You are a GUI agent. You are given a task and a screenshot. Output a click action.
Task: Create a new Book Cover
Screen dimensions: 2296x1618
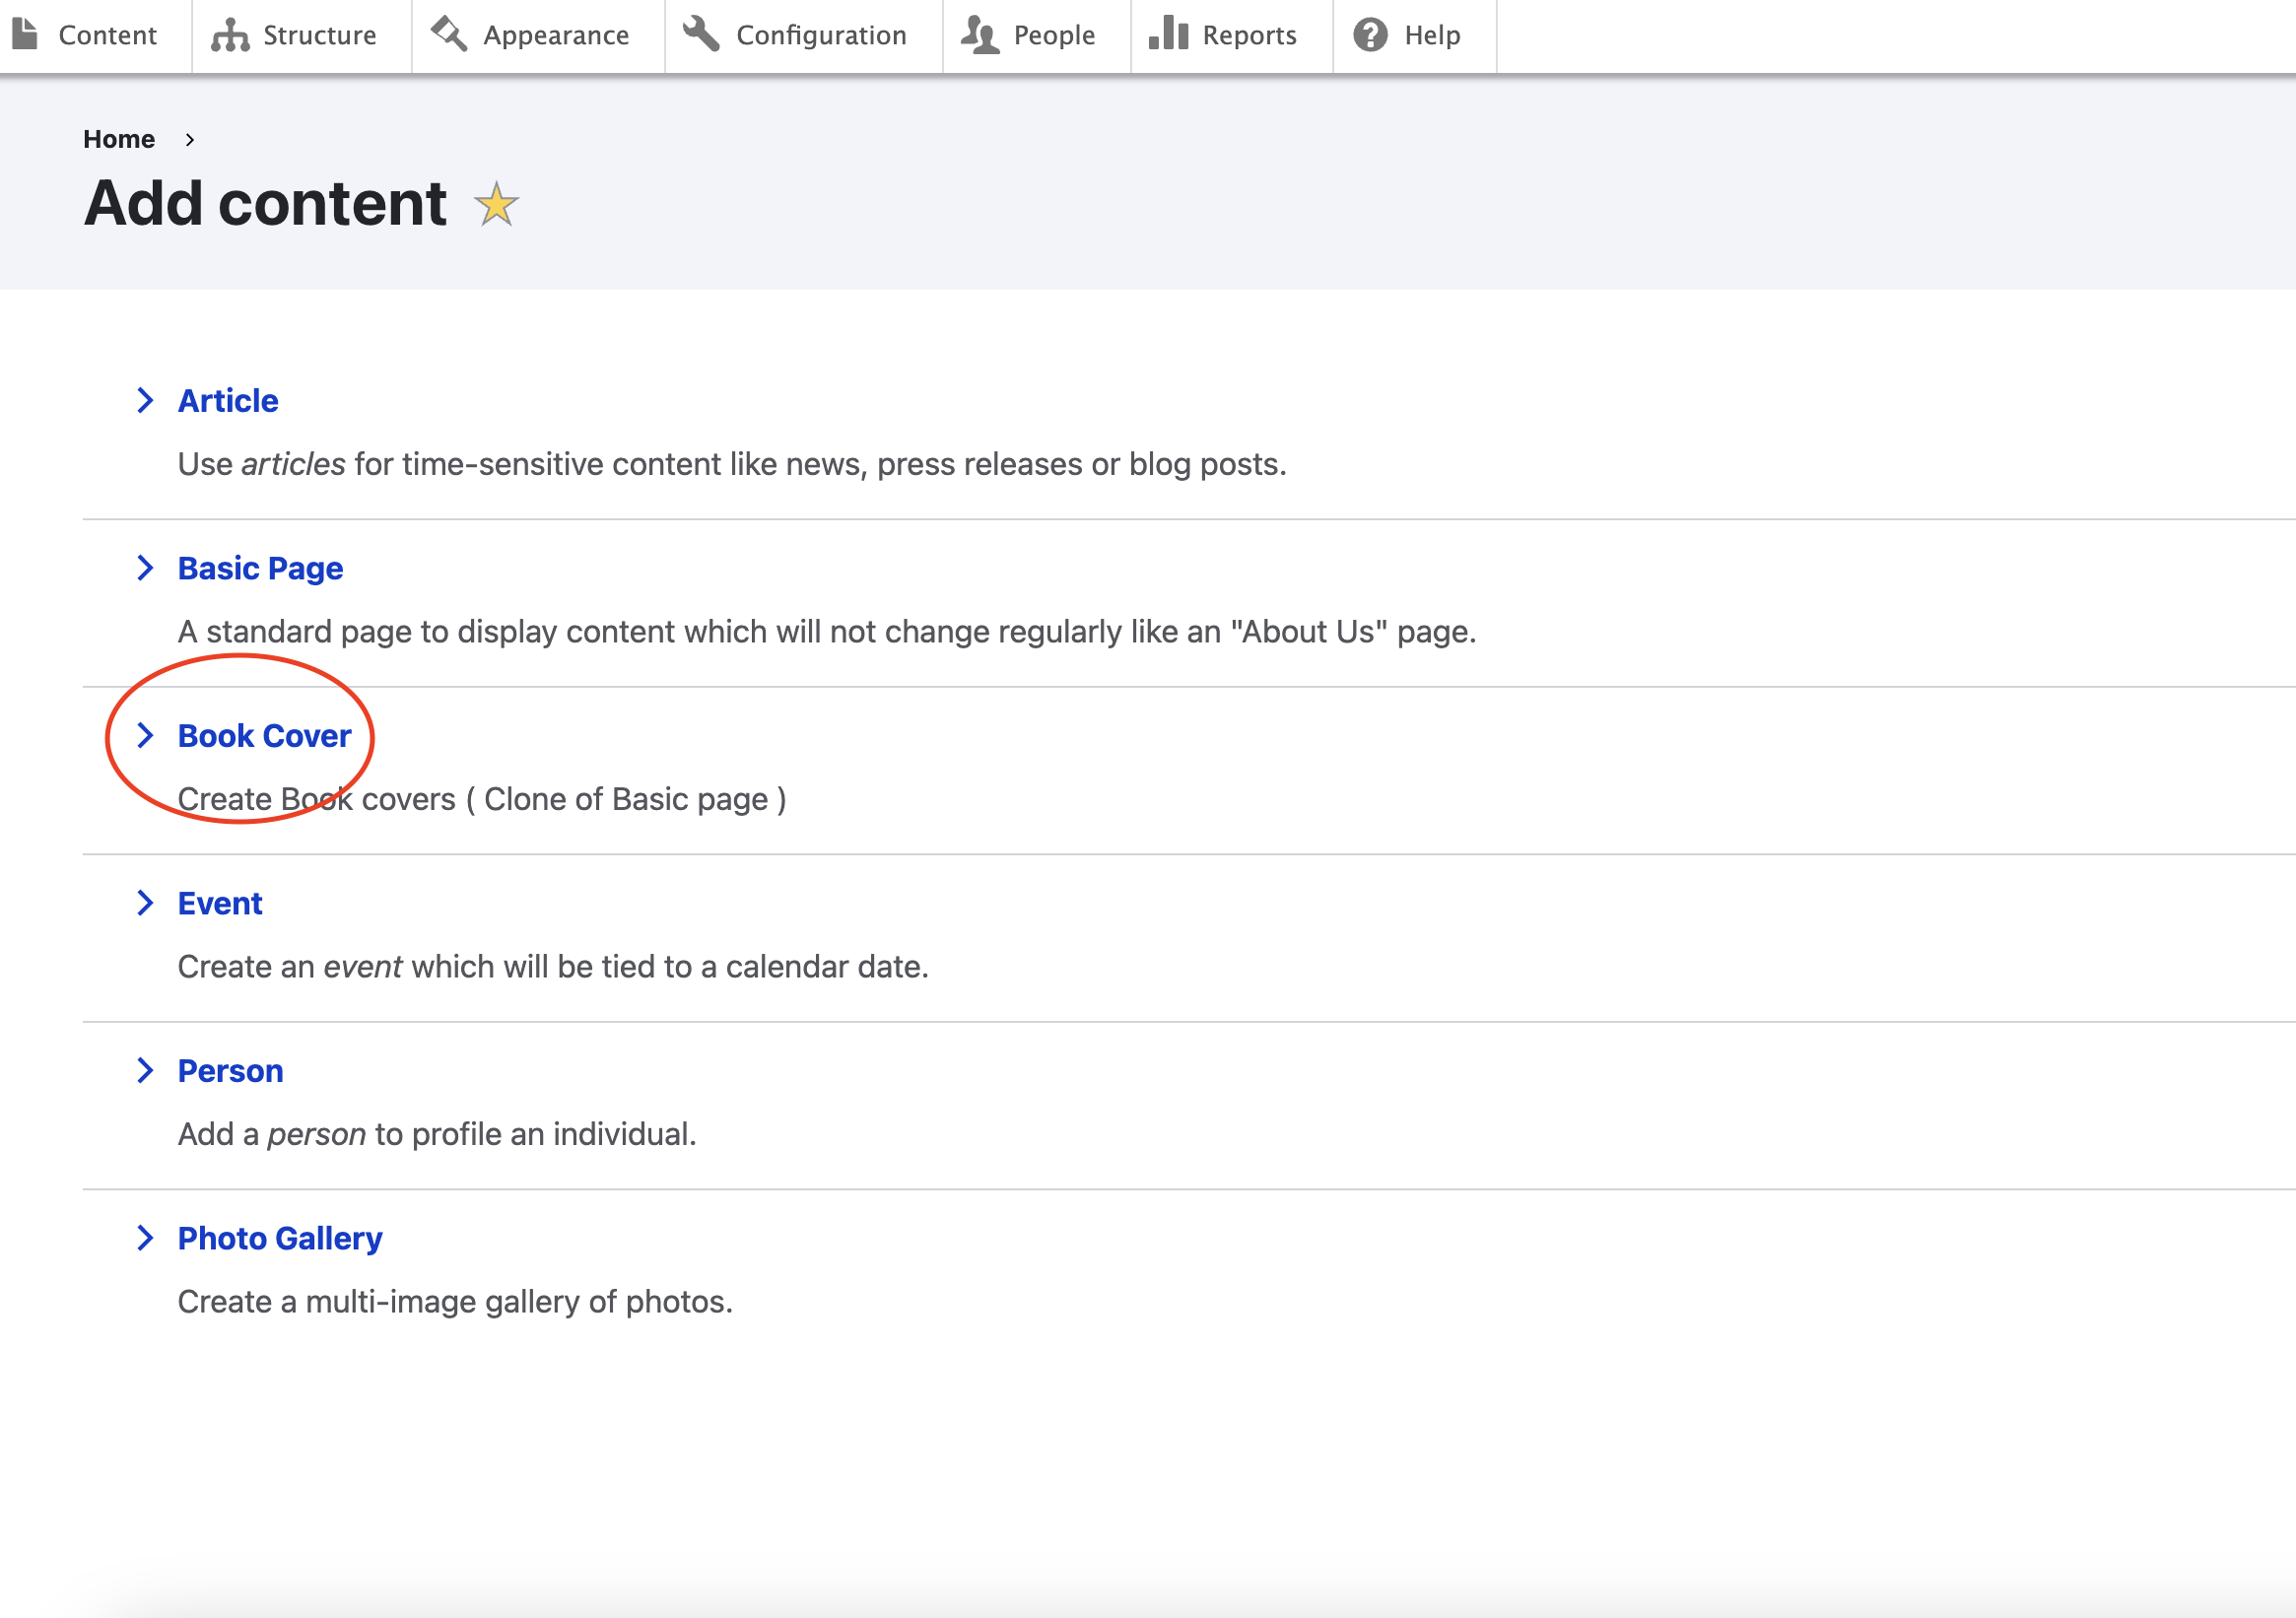coord(264,736)
